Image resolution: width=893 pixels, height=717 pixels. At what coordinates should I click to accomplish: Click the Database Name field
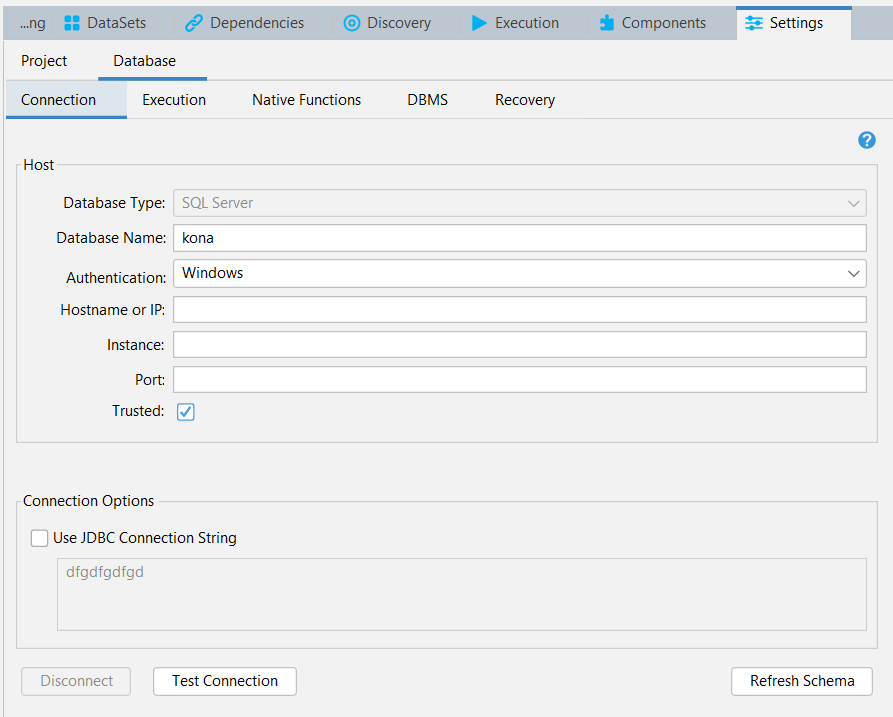pos(519,238)
